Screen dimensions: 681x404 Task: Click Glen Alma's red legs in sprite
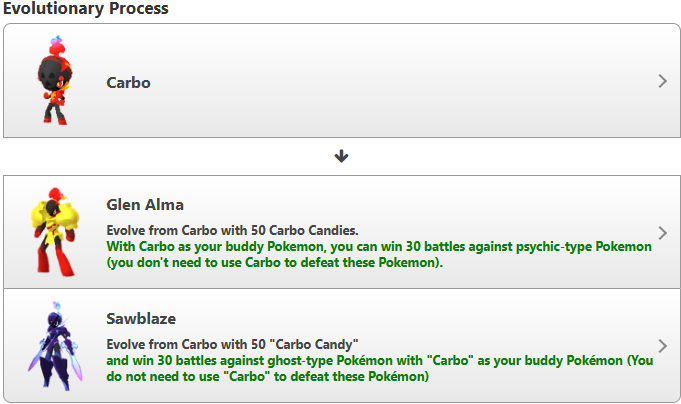click(x=55, y=260)
